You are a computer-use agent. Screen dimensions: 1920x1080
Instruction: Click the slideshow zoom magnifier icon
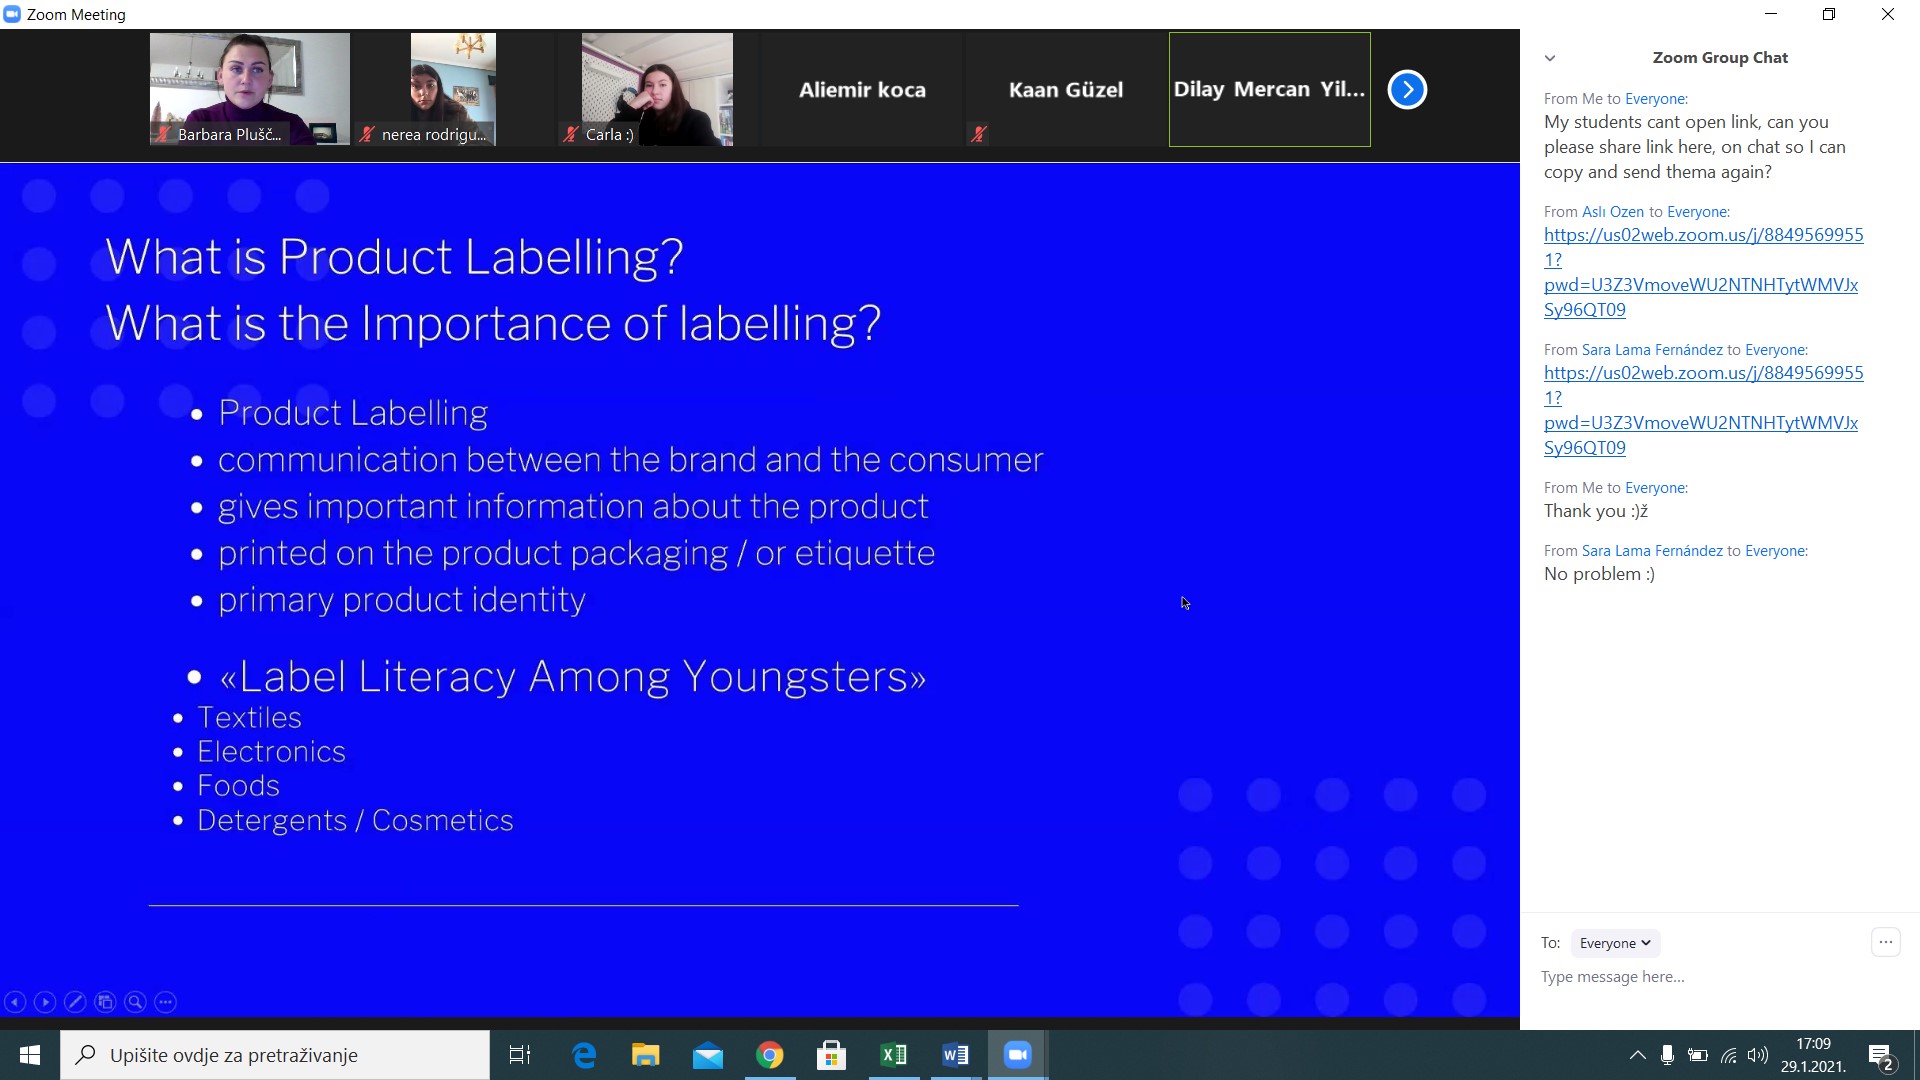pos(136,1001)
